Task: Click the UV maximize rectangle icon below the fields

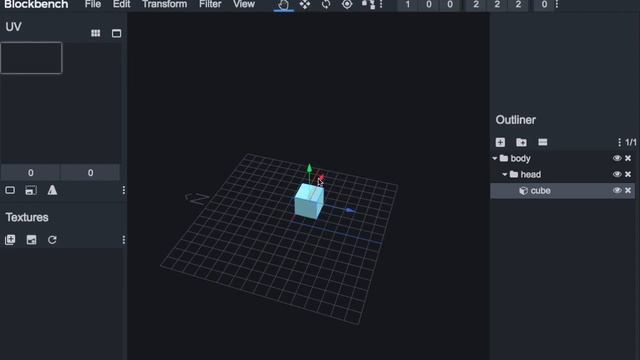Action: (10, 190)
